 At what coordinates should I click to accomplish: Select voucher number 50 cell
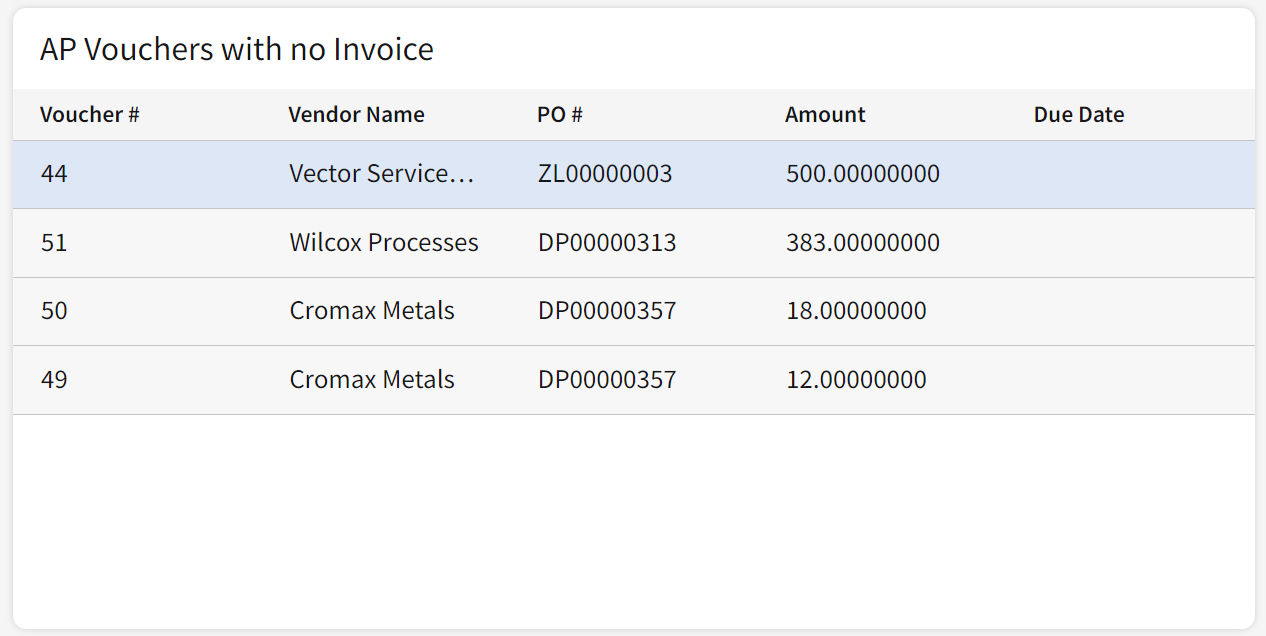[x=54, y=311]
